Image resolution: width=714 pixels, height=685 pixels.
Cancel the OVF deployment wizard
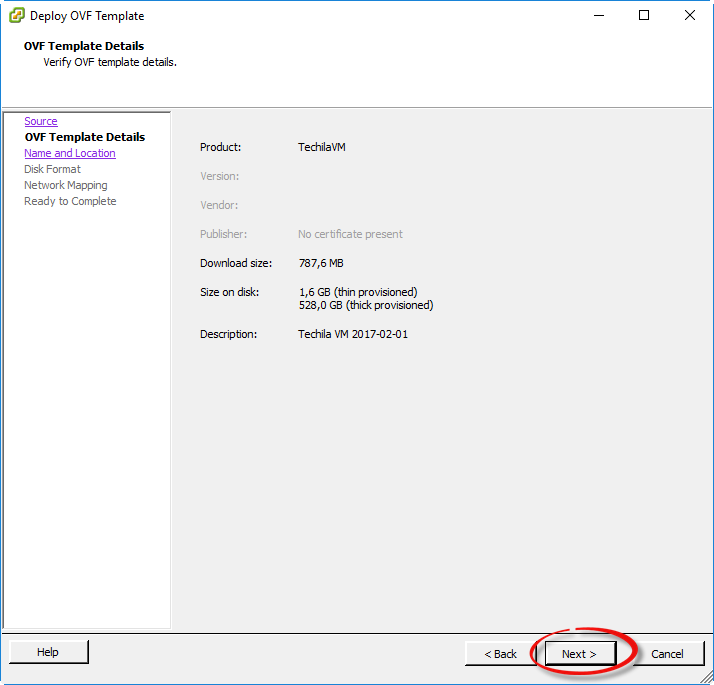(667, 654)
